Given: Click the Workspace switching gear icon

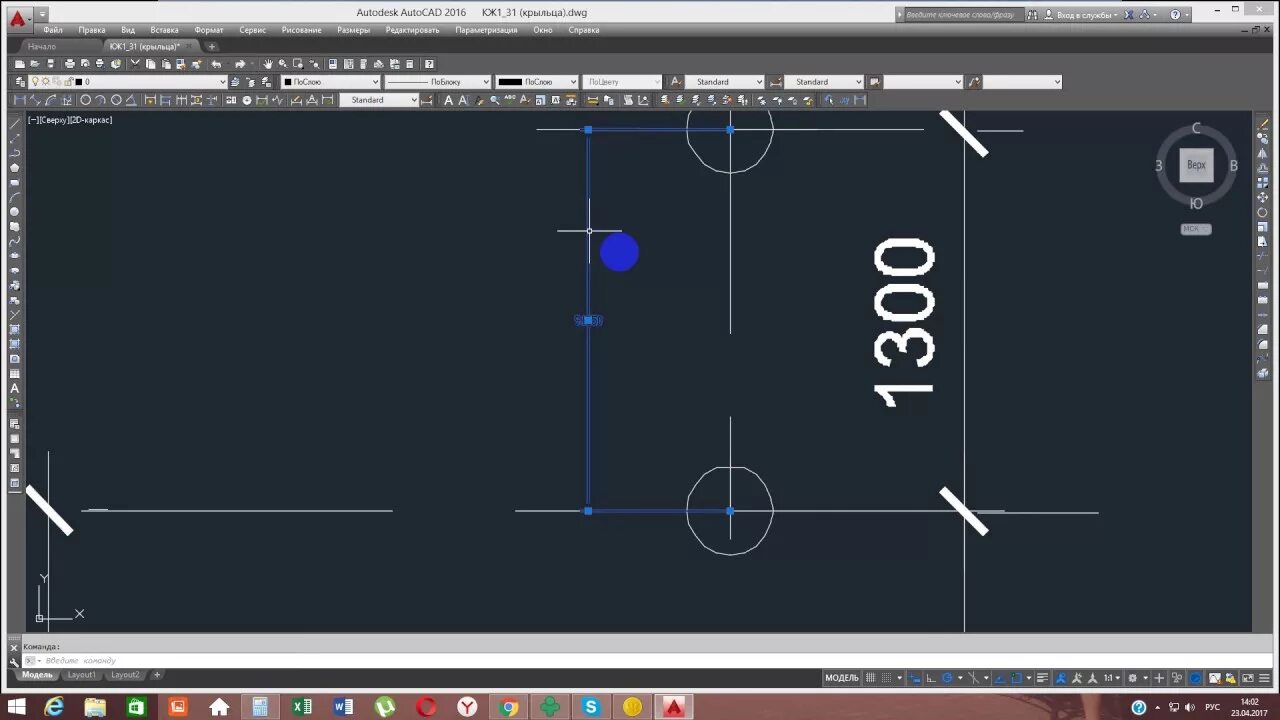Looking at the screenshot, I should (1132, 678).
